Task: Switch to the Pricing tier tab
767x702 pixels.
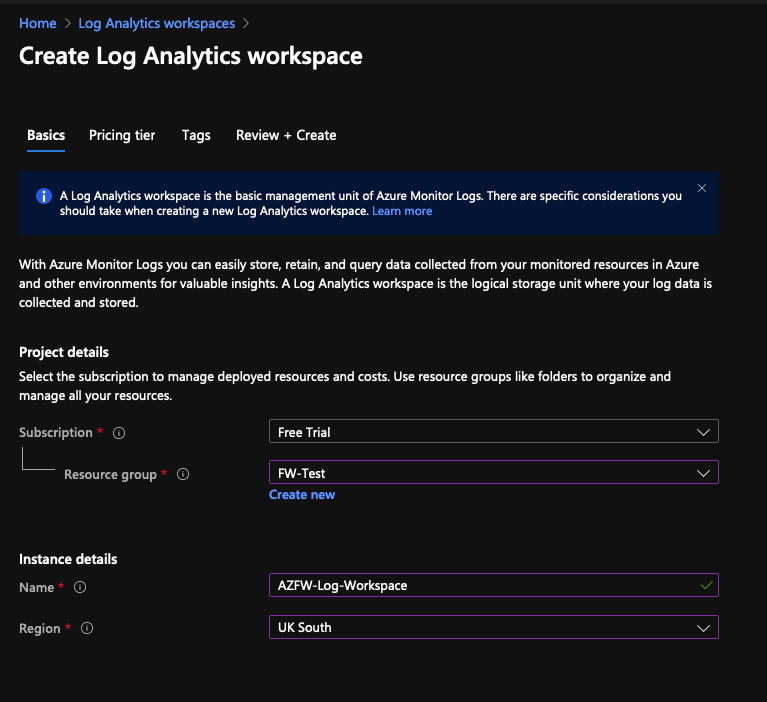Action: click(122, 136)
